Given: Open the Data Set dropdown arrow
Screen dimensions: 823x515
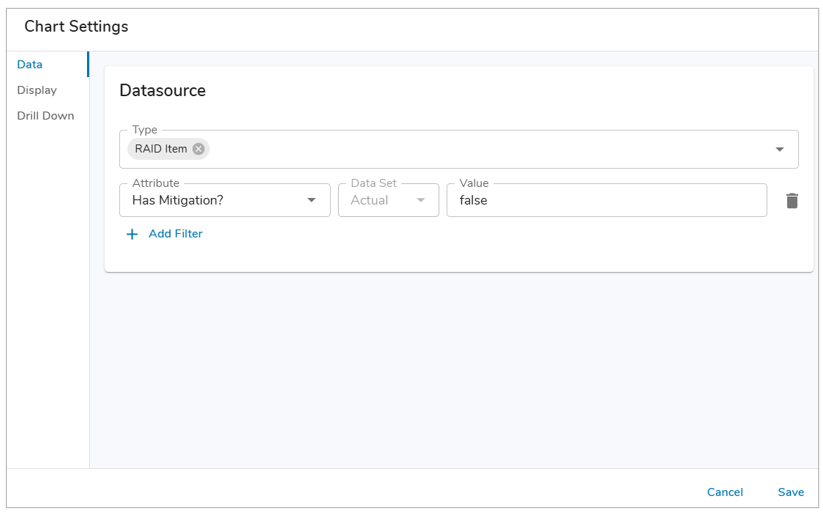Looking at the screenshot, I should tap(421, 200).
